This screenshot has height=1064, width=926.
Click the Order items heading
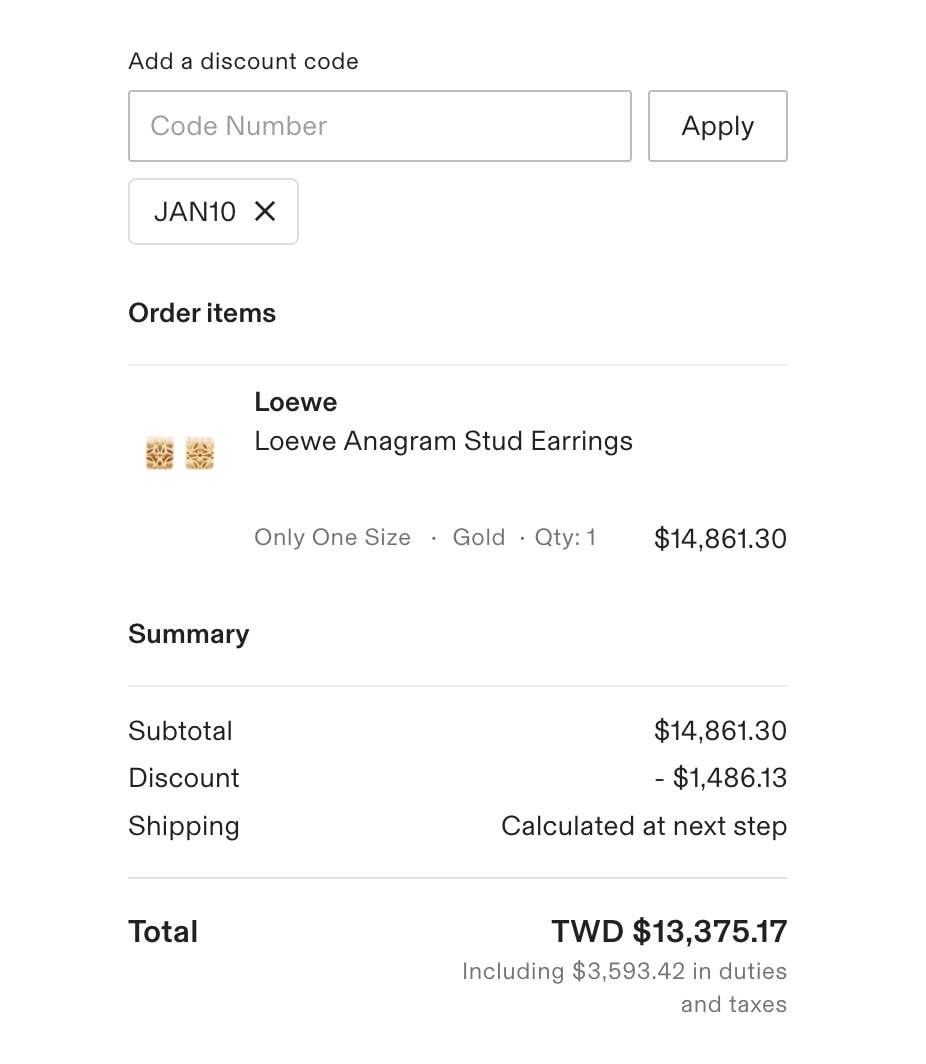pos(202,313)
